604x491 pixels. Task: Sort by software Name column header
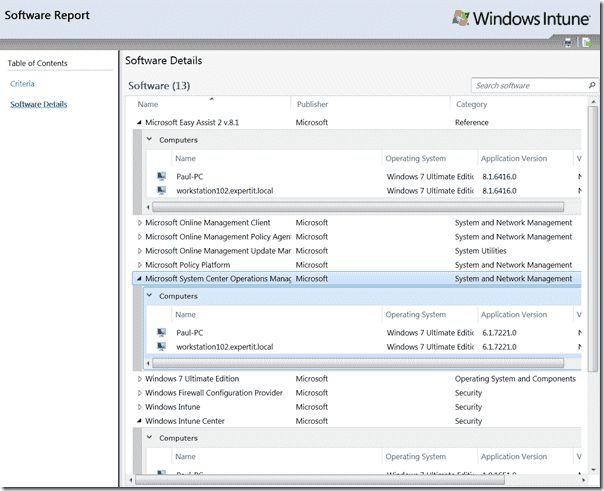(x=148, y=104)
